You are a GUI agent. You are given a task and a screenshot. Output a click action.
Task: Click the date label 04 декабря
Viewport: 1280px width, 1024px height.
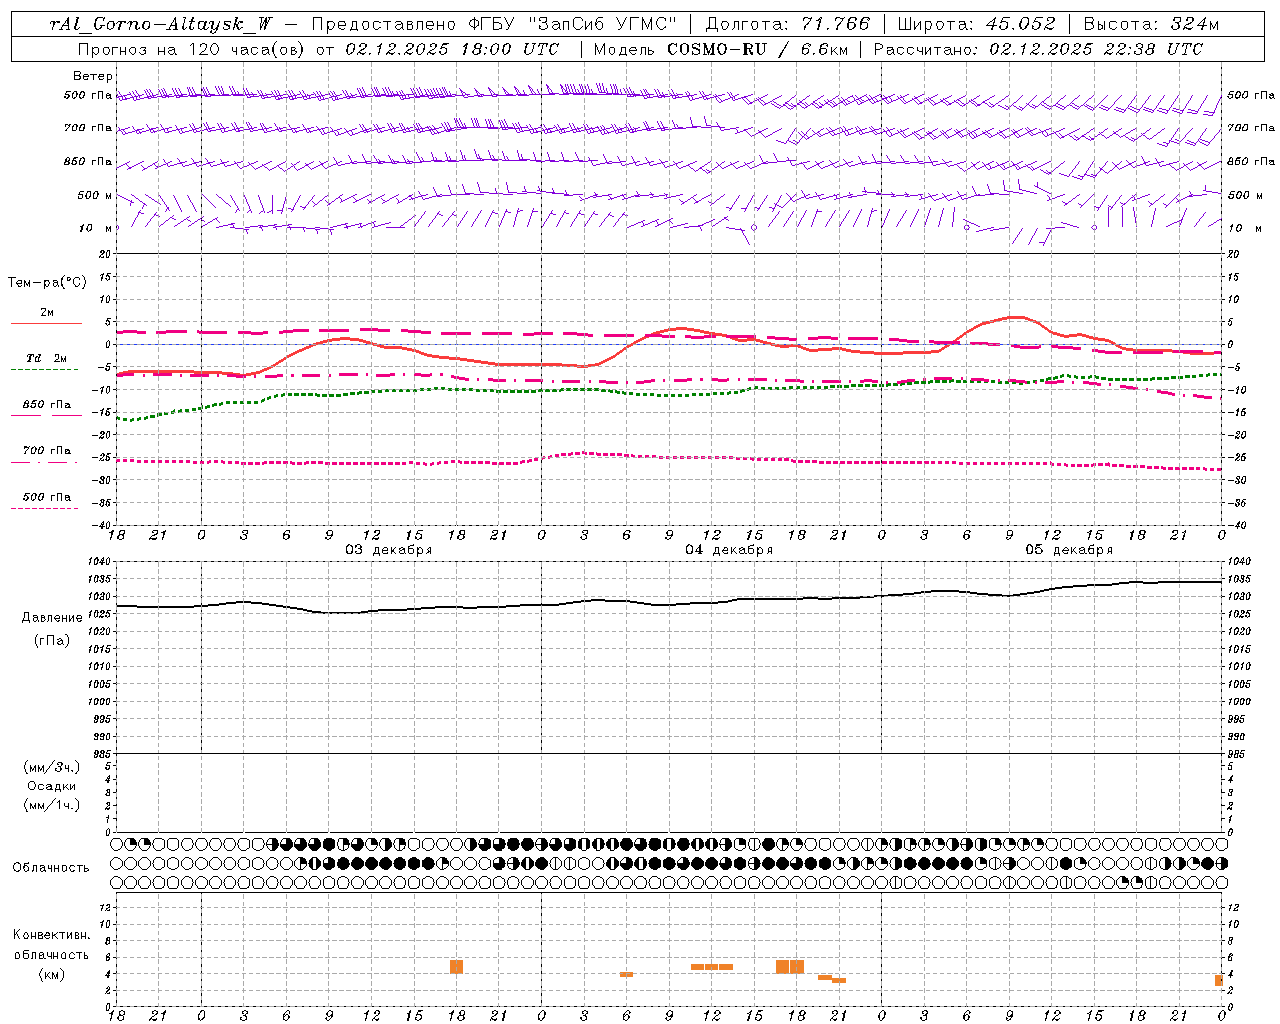tap(729, 550)
